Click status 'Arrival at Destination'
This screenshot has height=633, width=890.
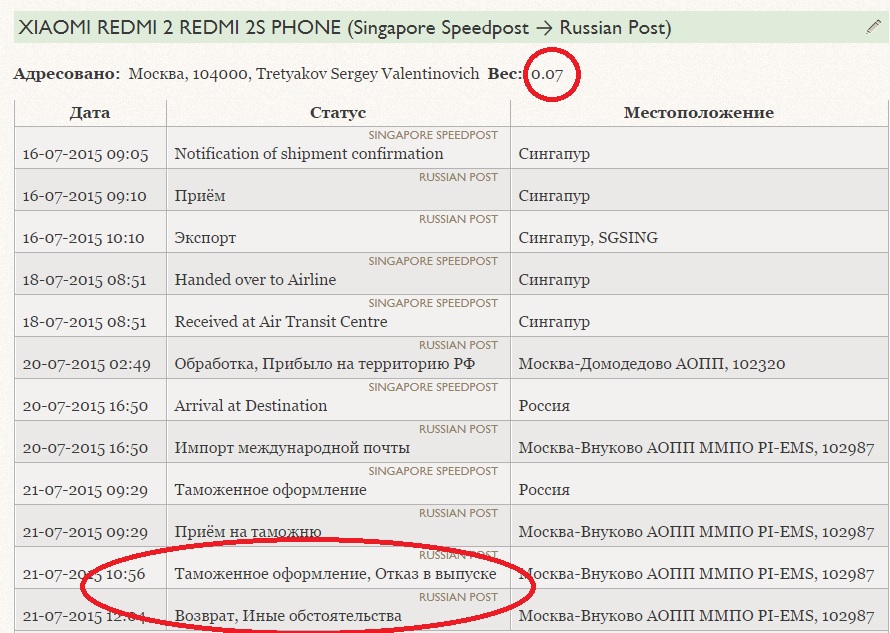point(250,405)
